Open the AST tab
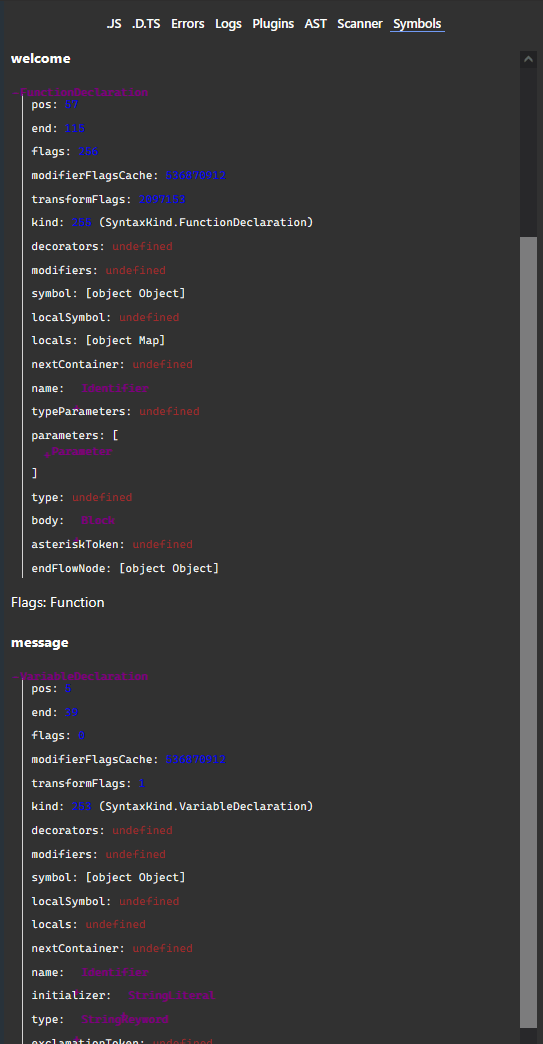 [x=315, y=24]
